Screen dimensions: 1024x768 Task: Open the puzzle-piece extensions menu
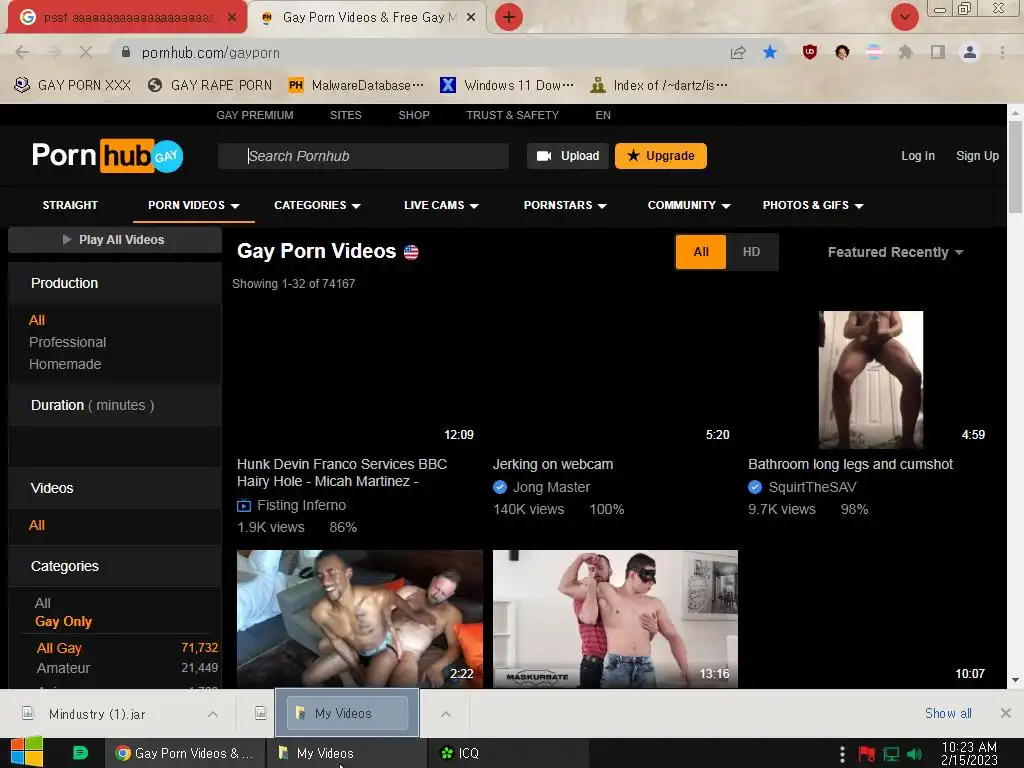tap(905, 52)
